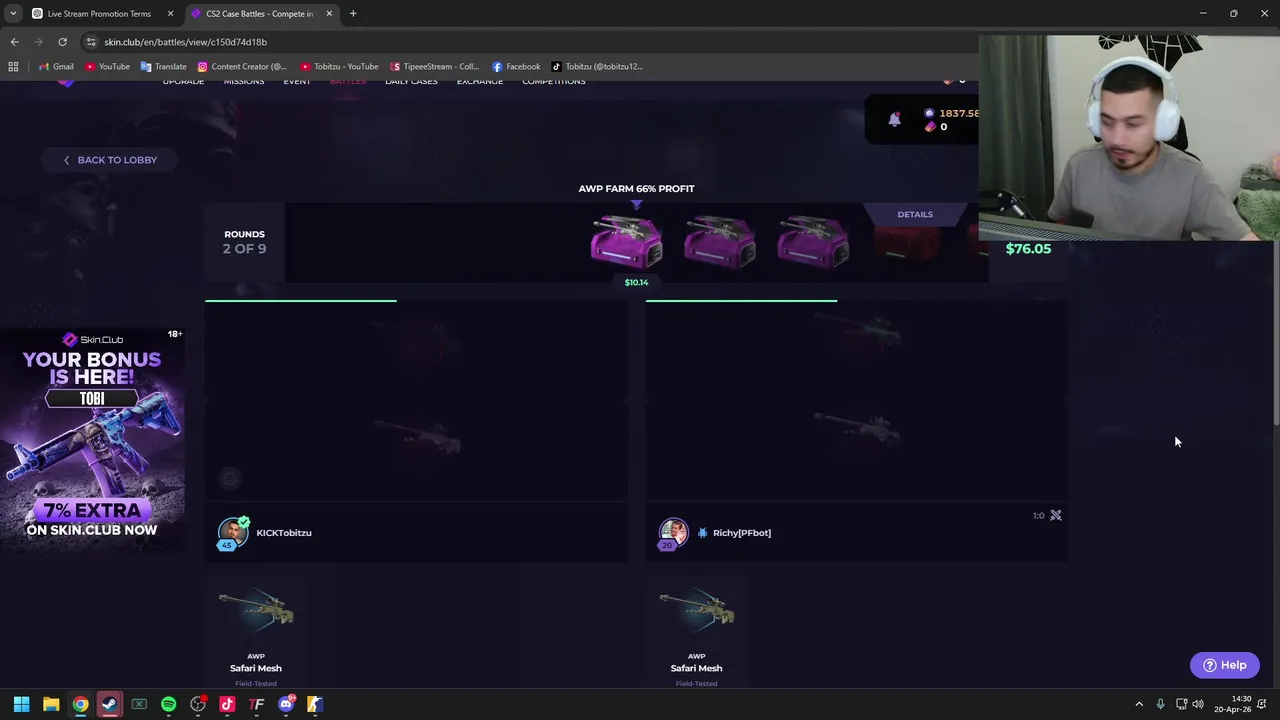
Task: Close the Live Stream Promotion Terms tab
Action: tap(170, 13)
